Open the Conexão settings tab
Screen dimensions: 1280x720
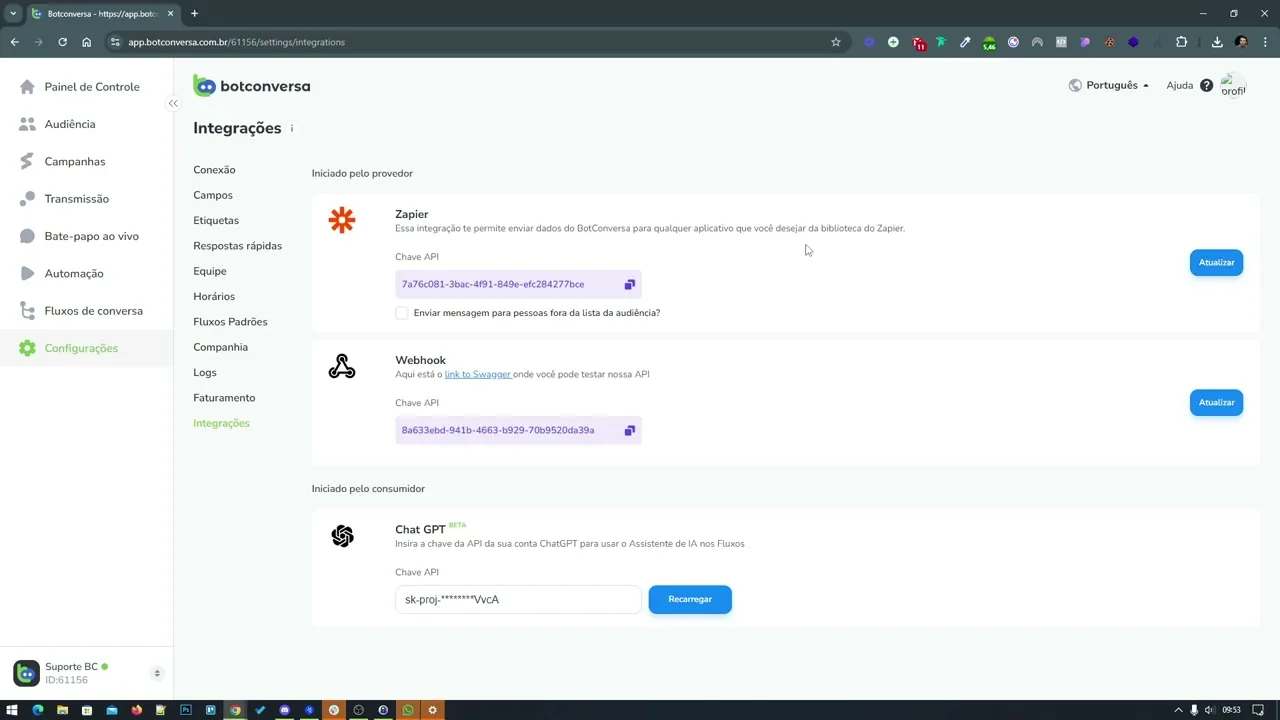click(x=214, y=170)
